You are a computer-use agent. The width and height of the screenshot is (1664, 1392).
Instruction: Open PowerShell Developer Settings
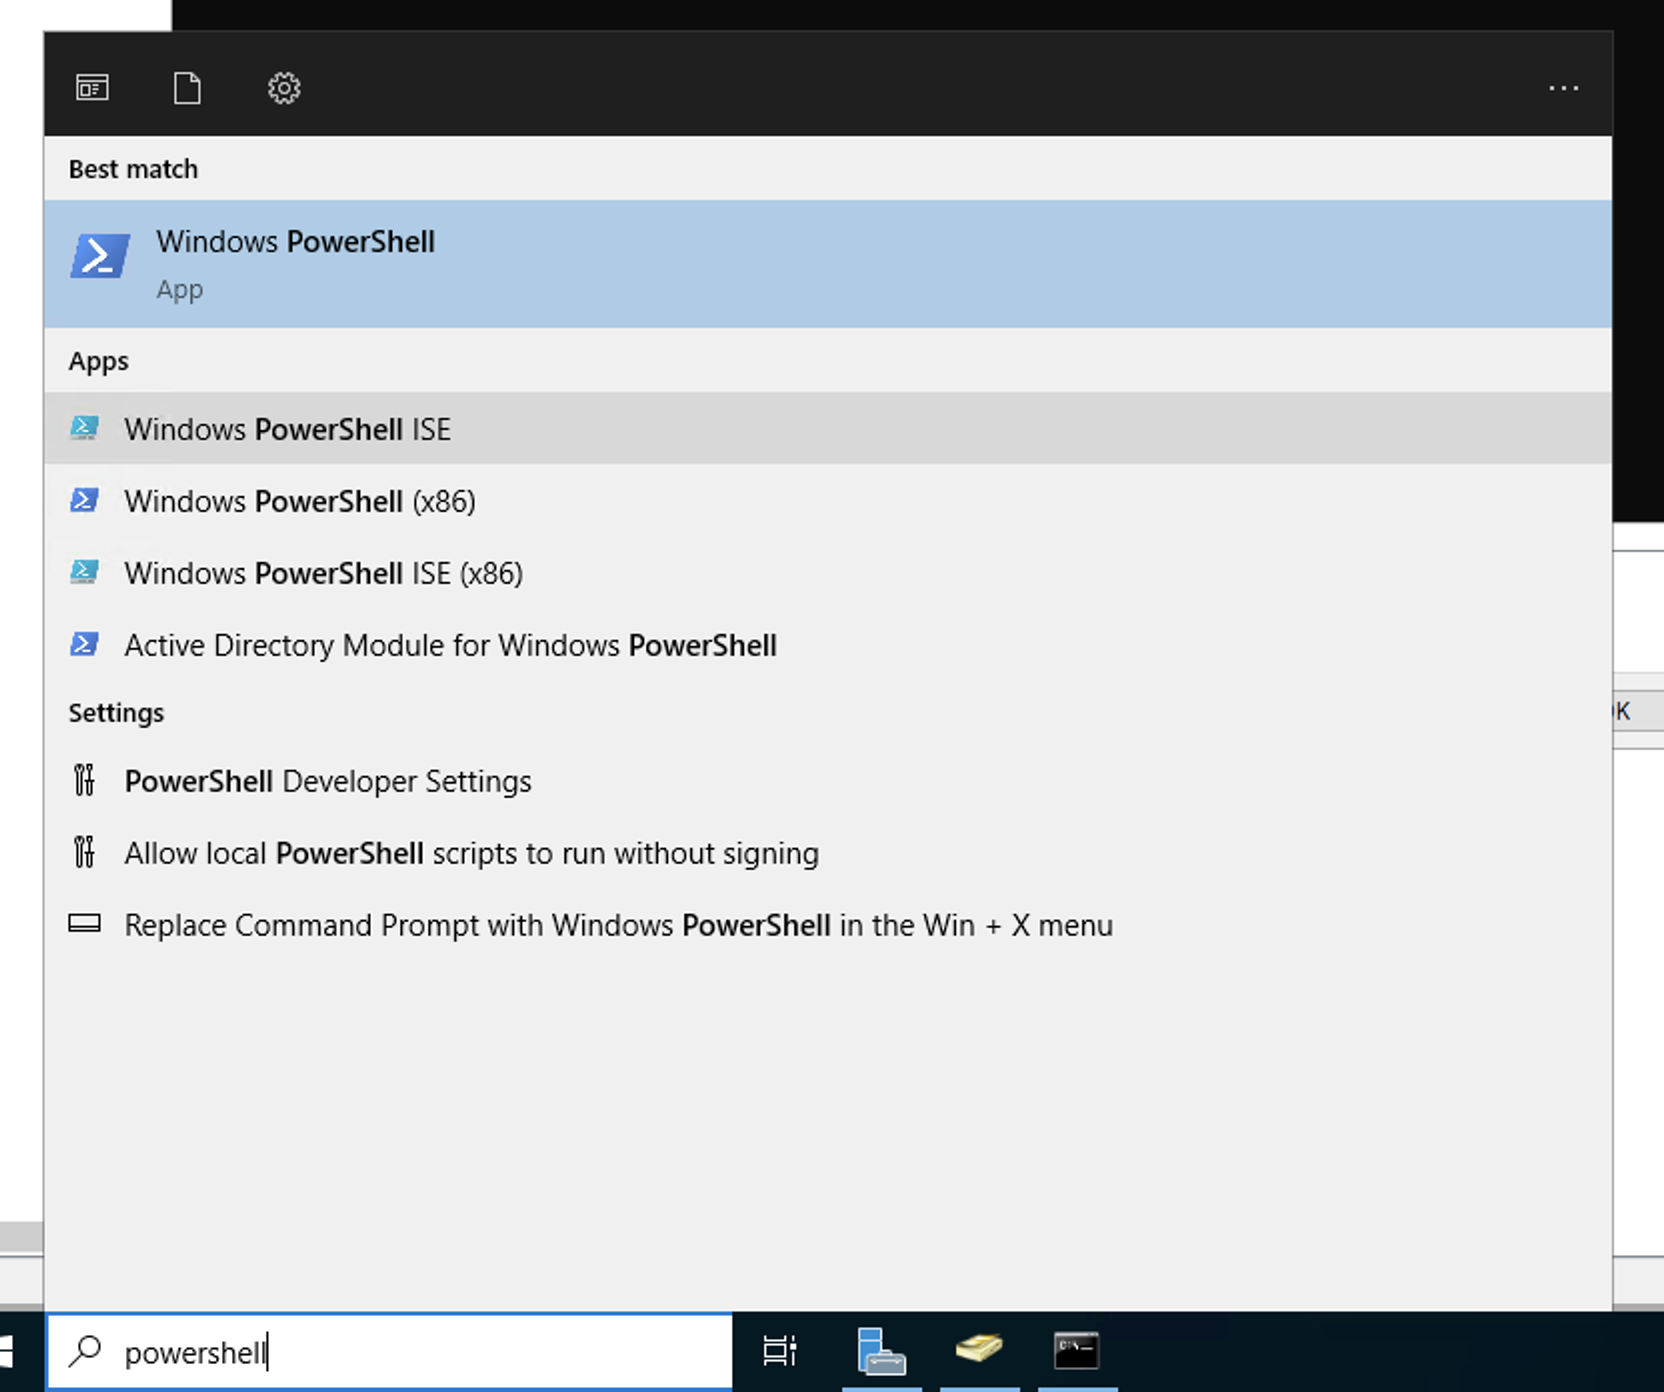tap(828, 780)
